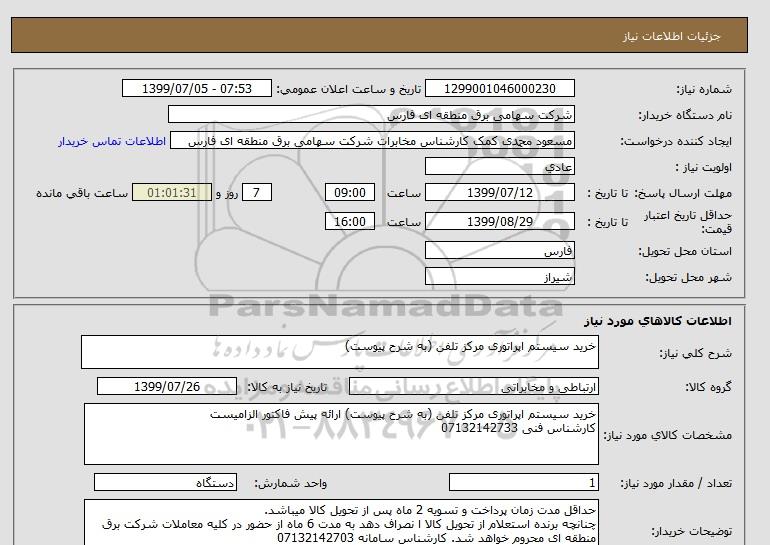Click the label مشخصات کالای مورد نیاز
This screenshot has width=770, height=545.
[667, 435]
